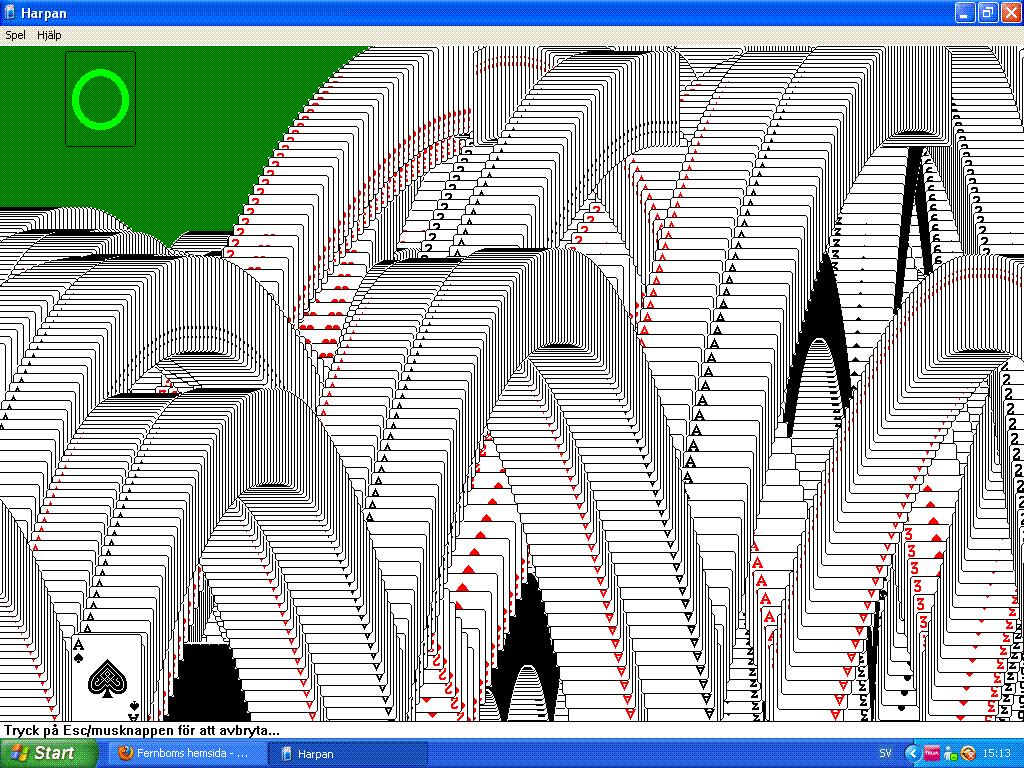1024x768 pixels.
Task: Click the orange globe tray icon
Action: 968,753
